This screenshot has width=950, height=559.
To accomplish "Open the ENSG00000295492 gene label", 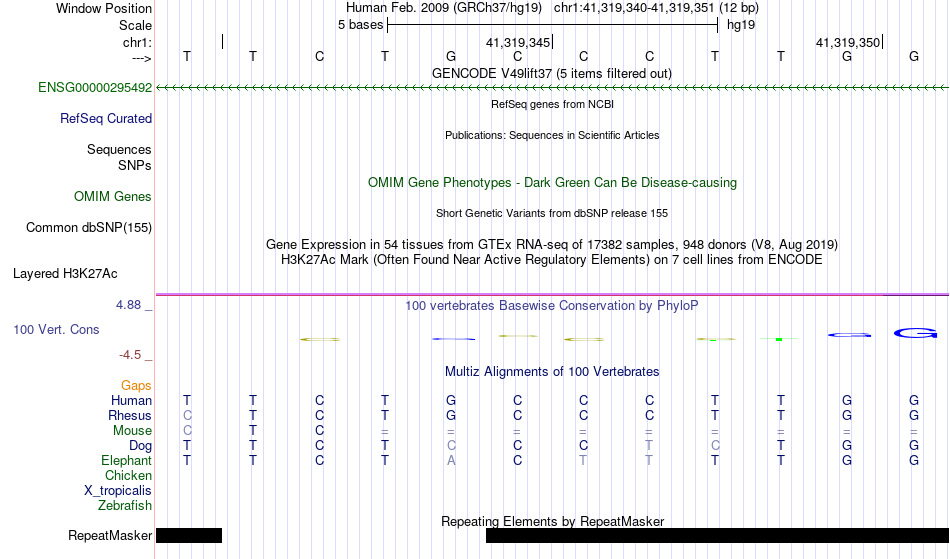I will pos(95,88).
